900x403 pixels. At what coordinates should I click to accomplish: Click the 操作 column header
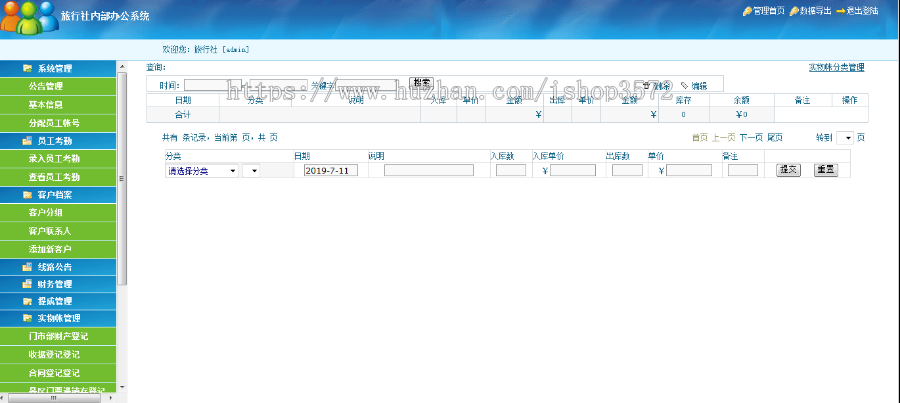(849, 100)
